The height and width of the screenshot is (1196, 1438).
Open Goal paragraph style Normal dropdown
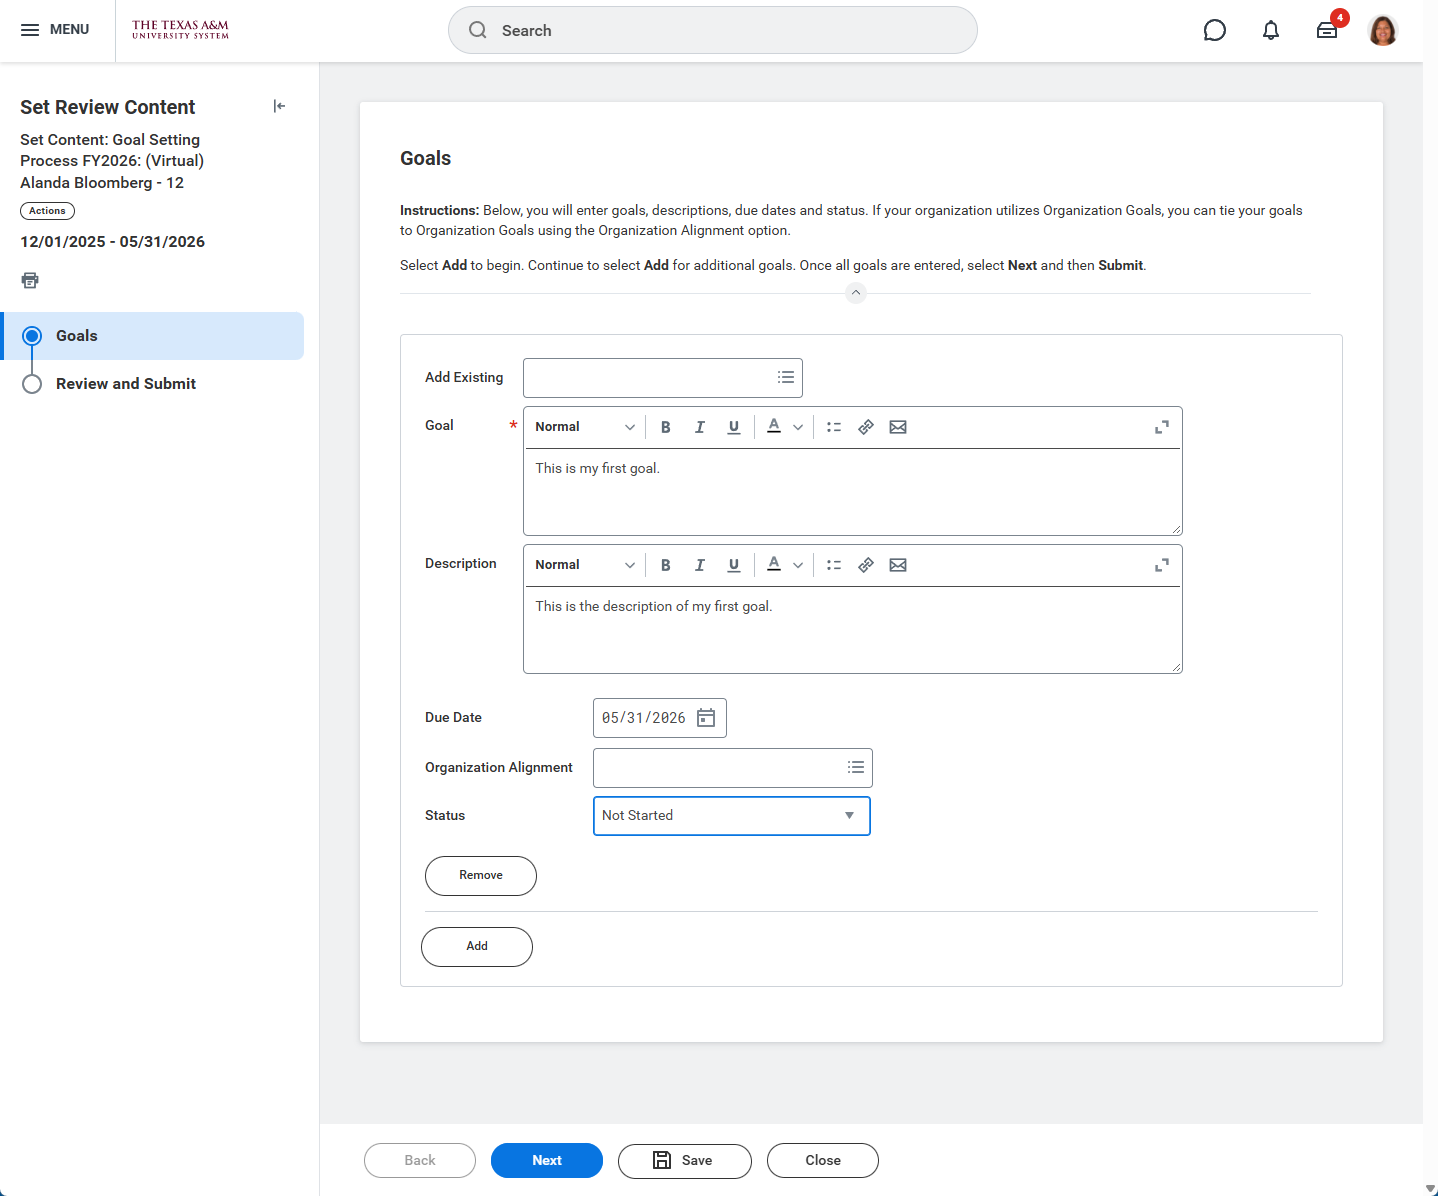click(x=584, y=427)
